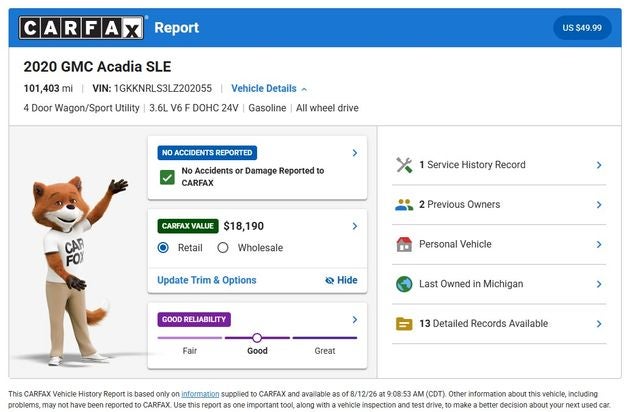This screenshot has width=640, height=412.
Task: Open 2 Previous Owners chevron
Action: (x=599, y=205)
